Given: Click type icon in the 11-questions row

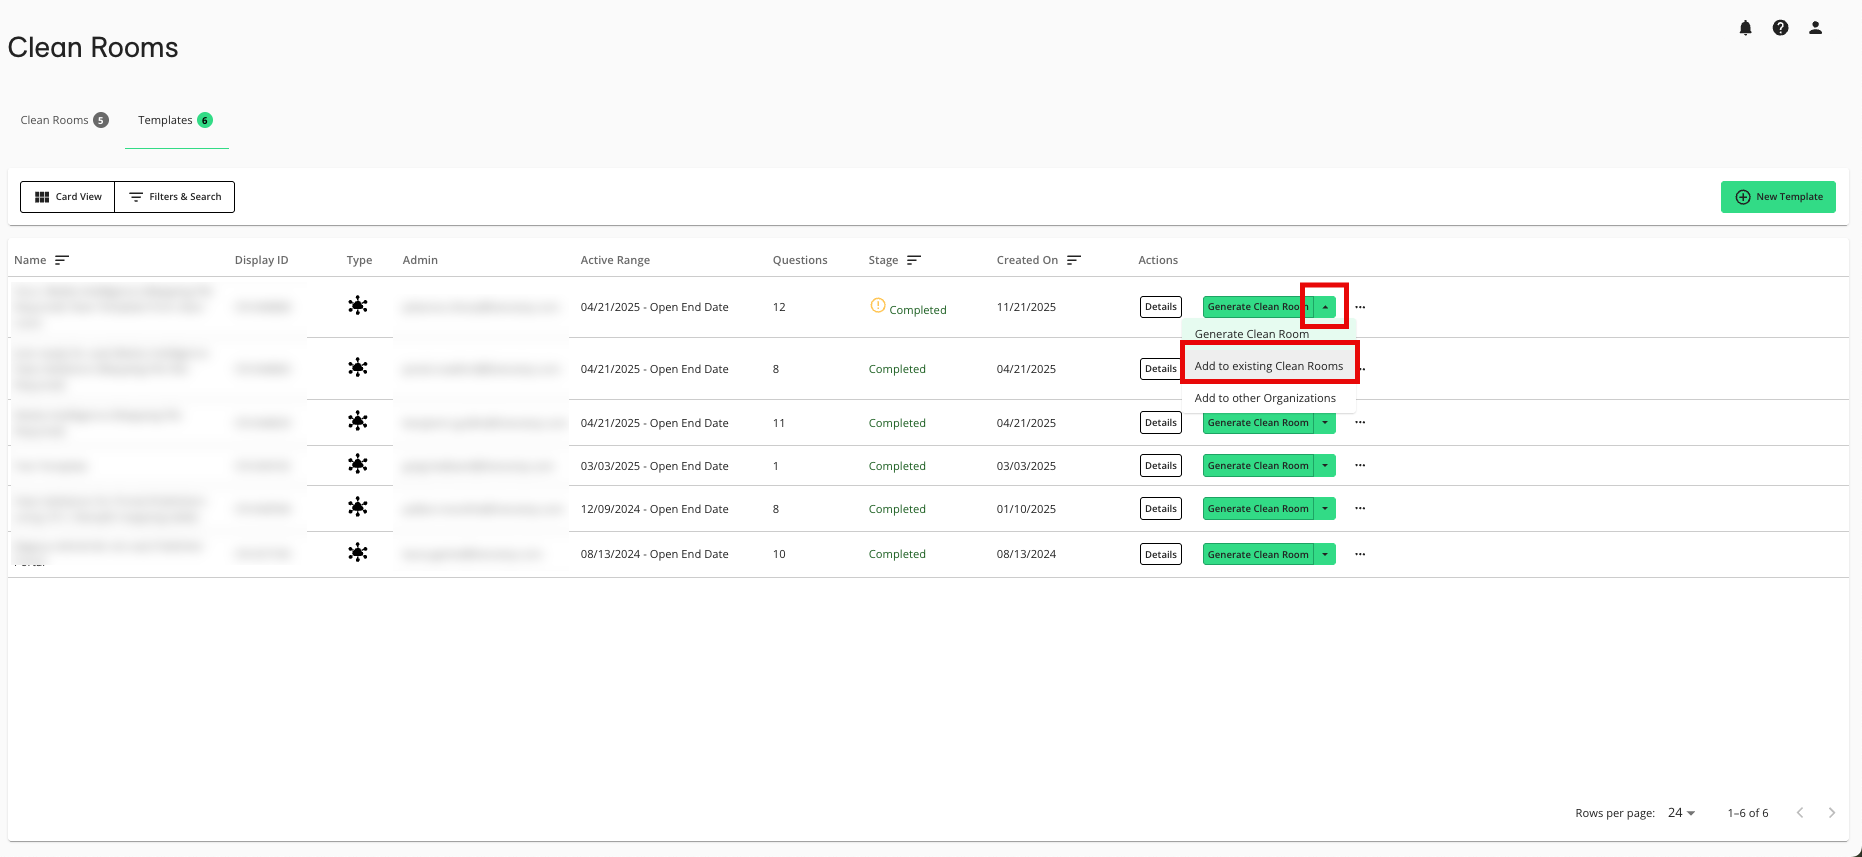Looking at the screenshot, I should tap(358, 421).
